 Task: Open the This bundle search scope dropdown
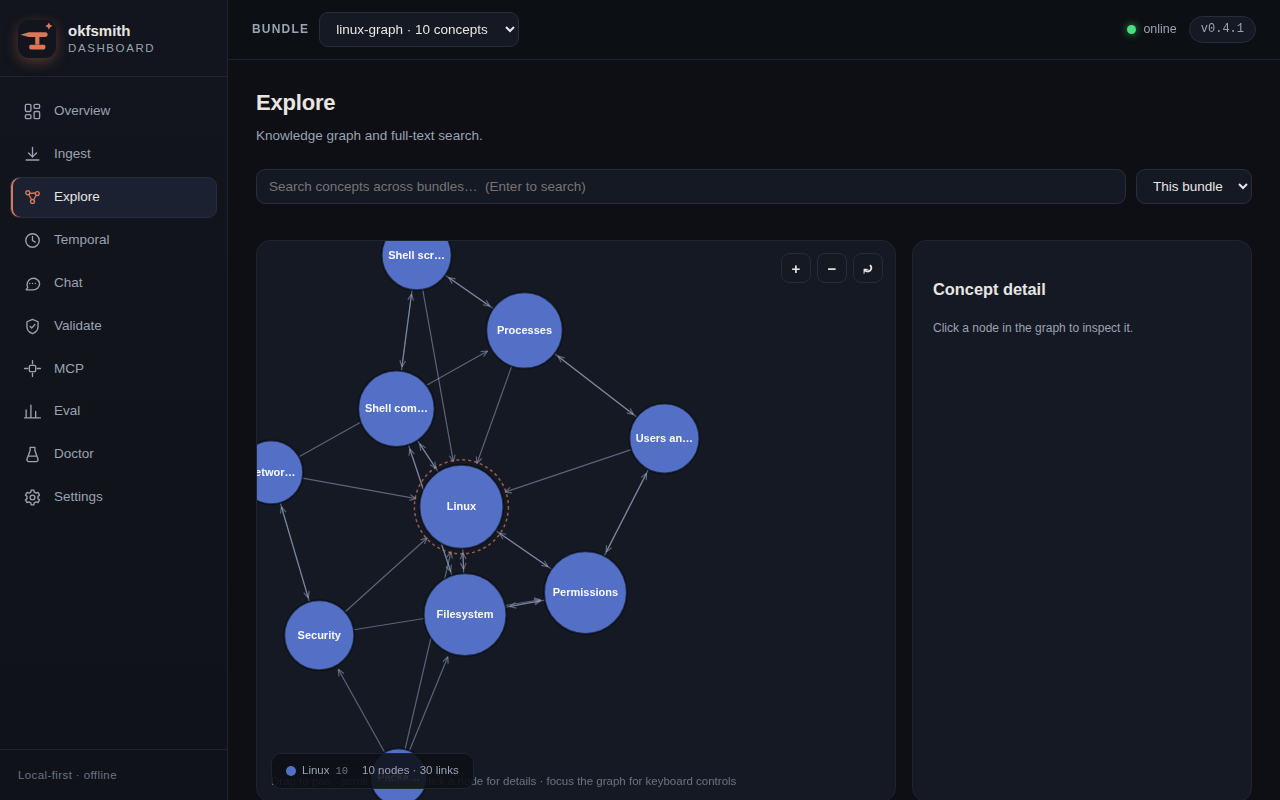pos(1194,186)
